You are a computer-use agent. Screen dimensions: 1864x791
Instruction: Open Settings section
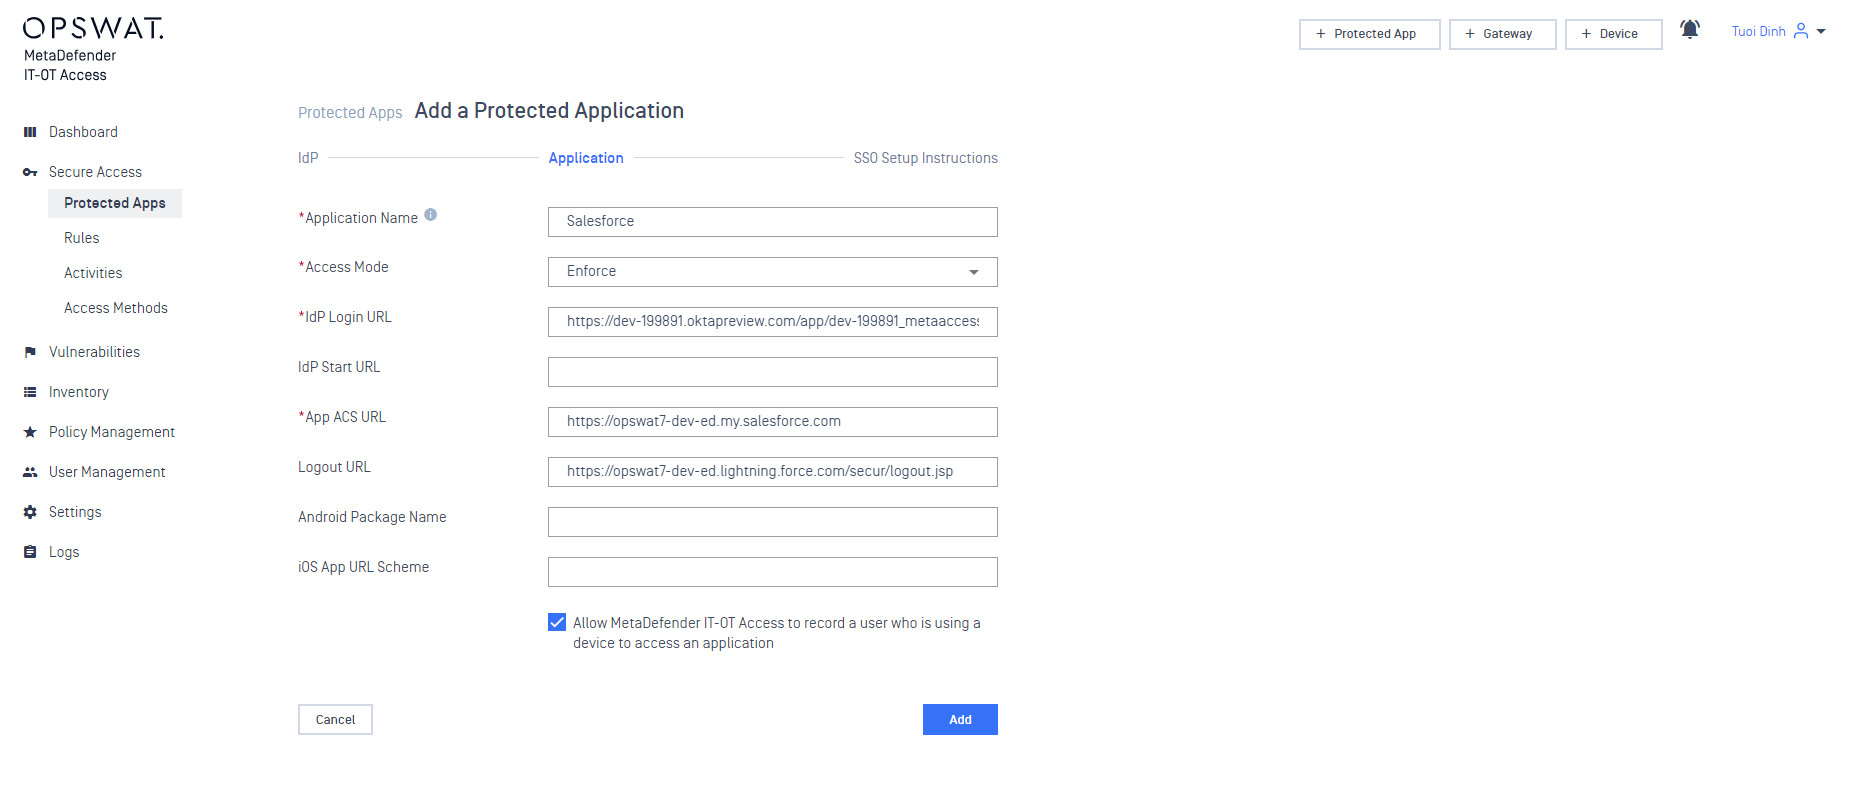click(75, 512)
